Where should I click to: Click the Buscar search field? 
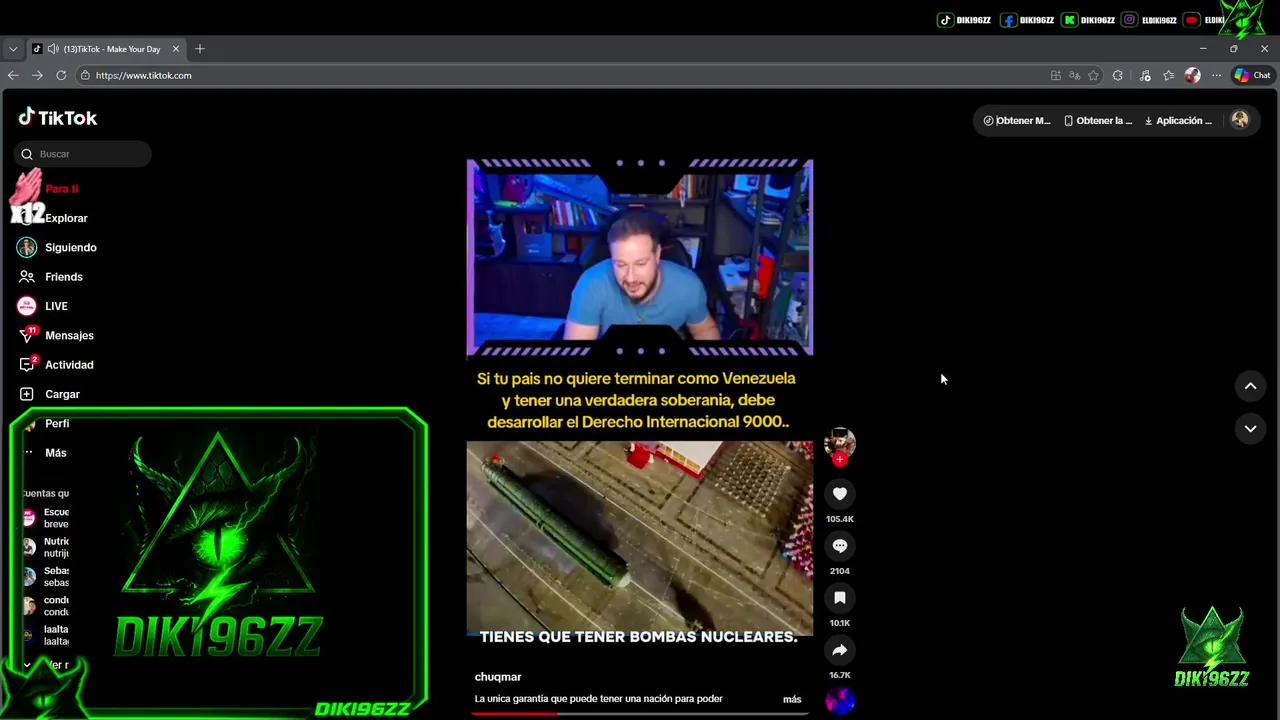83,154
